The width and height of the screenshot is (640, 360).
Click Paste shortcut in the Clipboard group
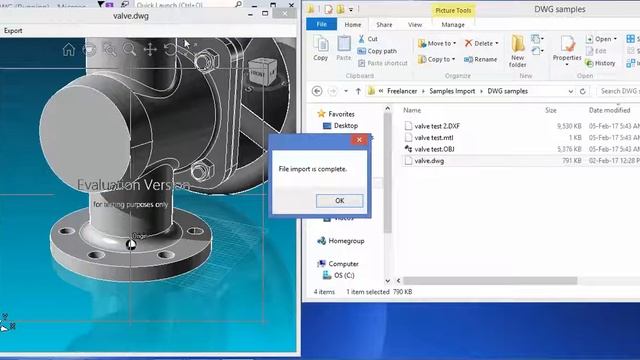(382, 63)
